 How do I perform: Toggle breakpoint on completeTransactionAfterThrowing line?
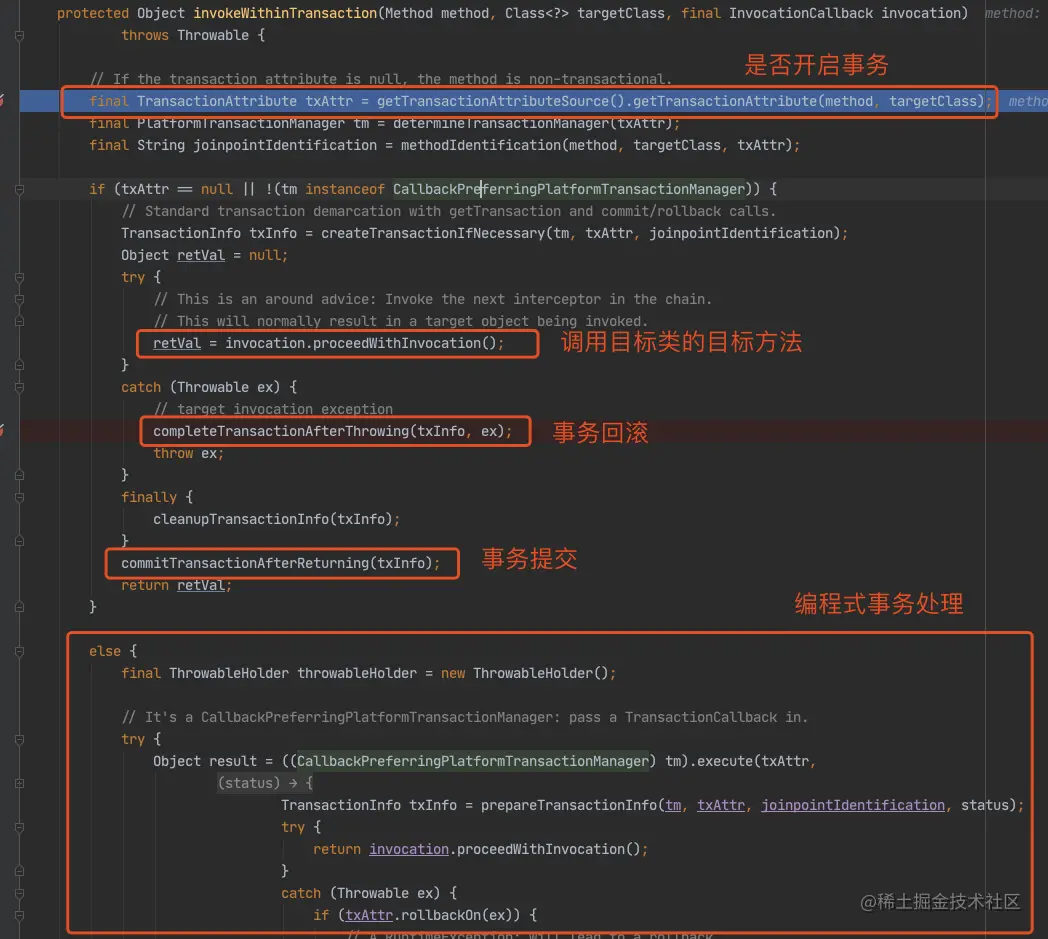[2, 431]
